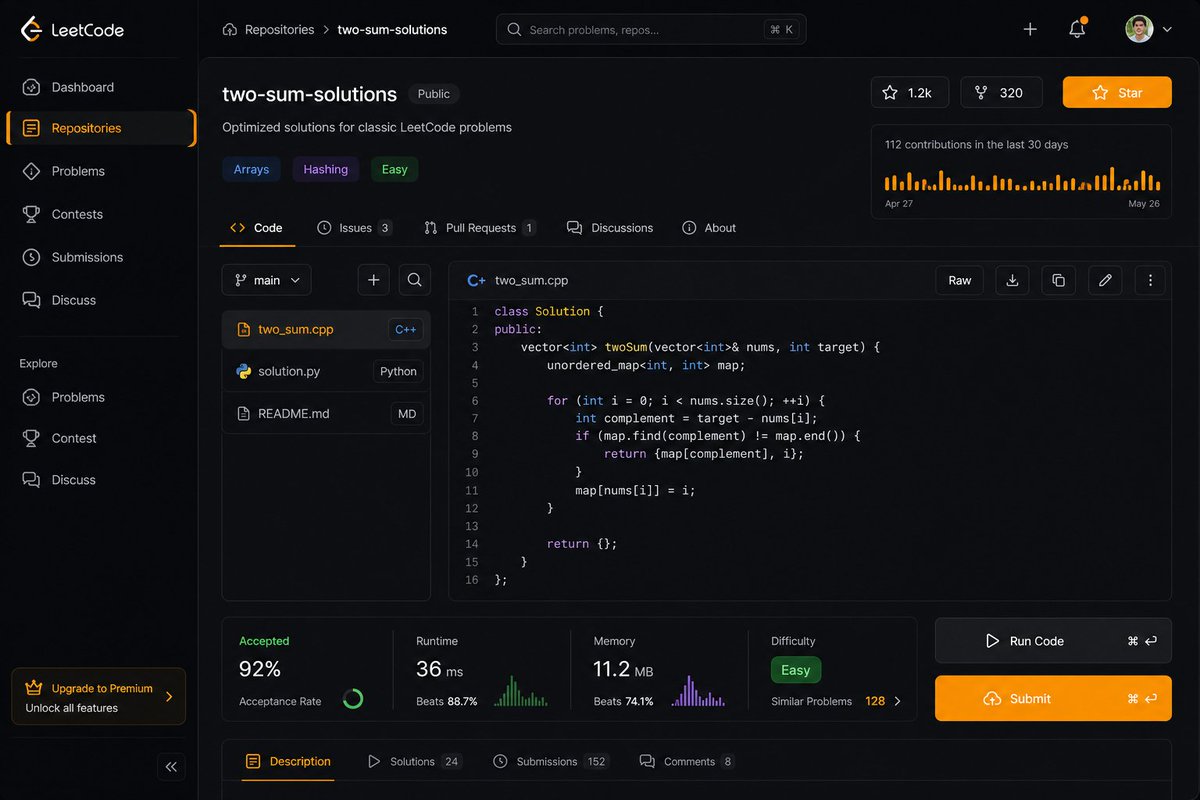Click the orange Submit button

tap(1053, 698)
